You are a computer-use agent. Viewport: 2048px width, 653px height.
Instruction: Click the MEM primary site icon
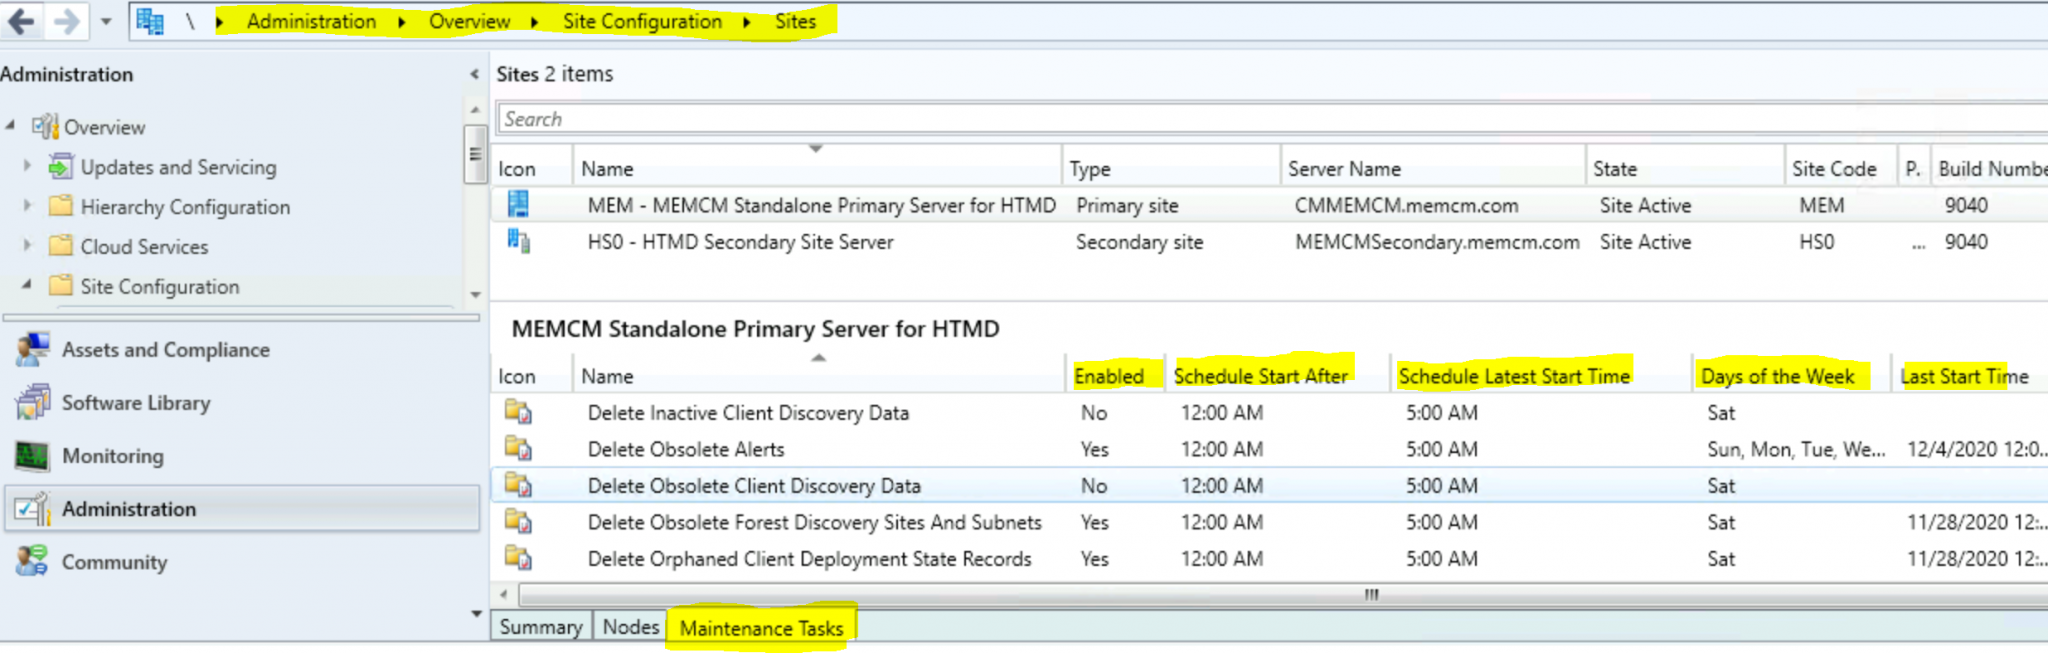518,204
